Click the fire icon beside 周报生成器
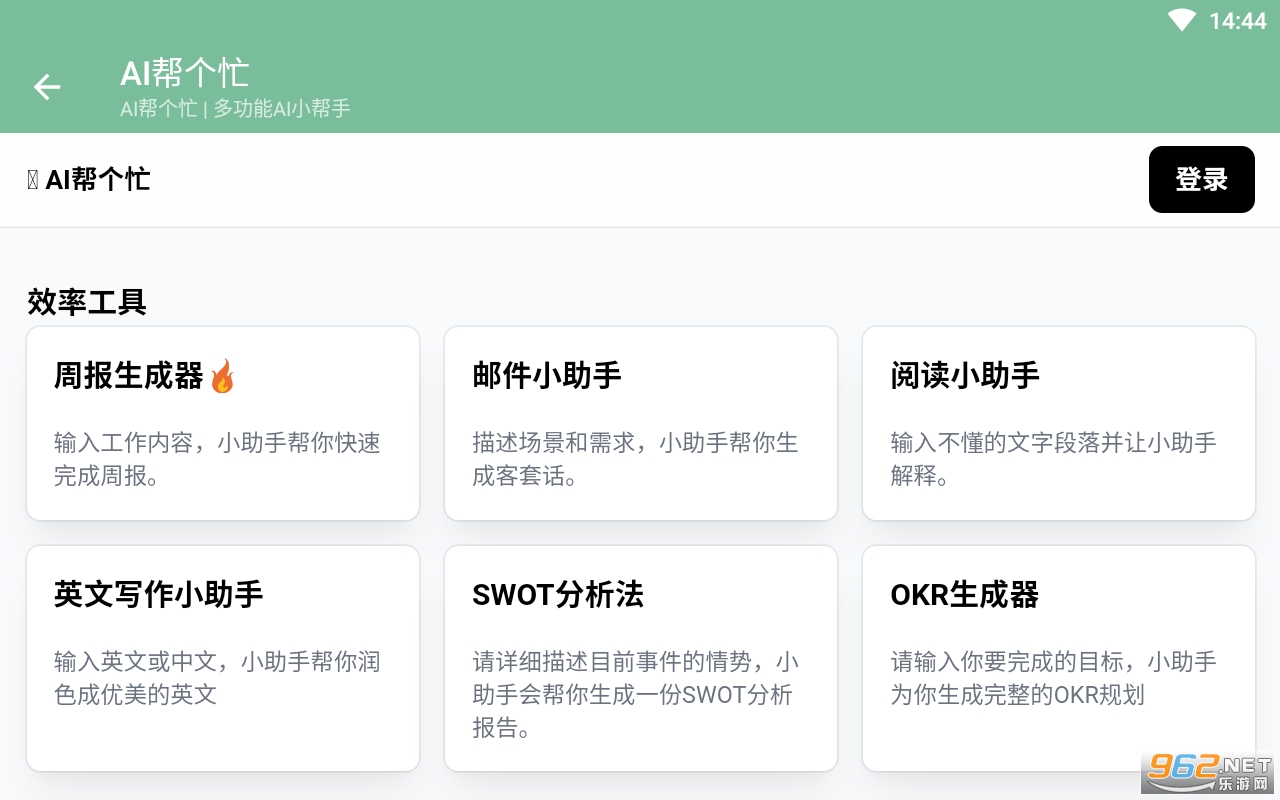Screen dimensions: 1280x800 click(222, 376)
